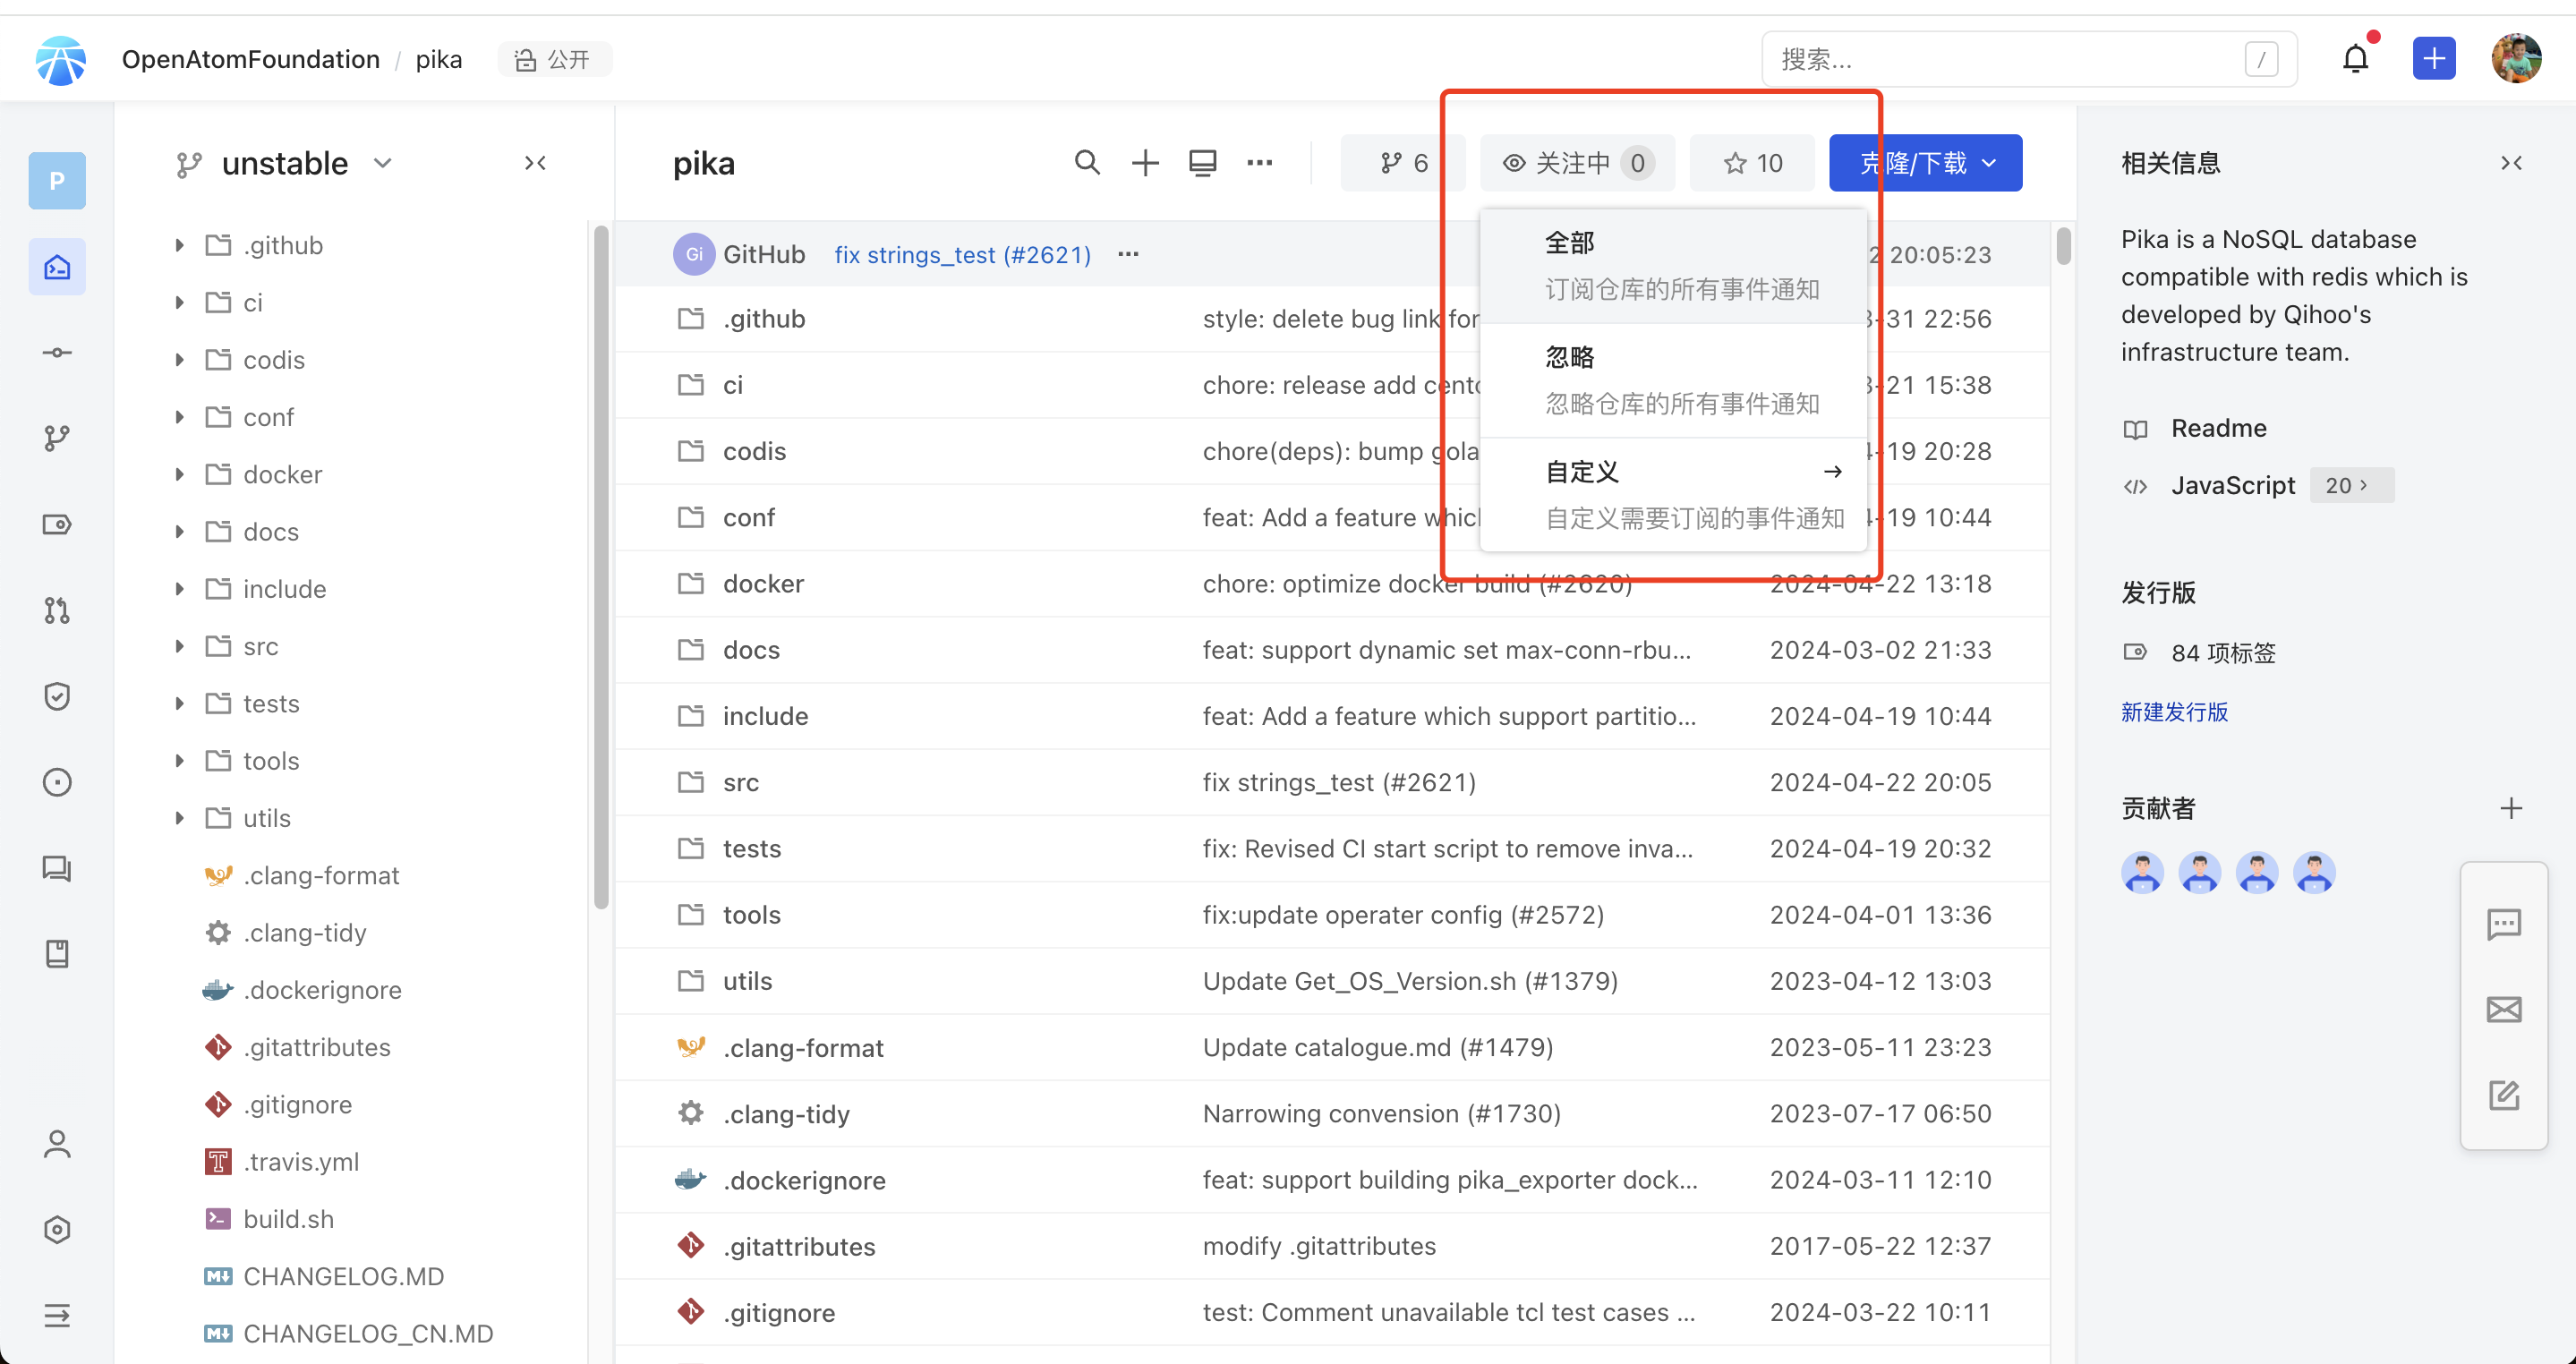Star the repository
2576x1364 pixels.
pos(1752,162)
